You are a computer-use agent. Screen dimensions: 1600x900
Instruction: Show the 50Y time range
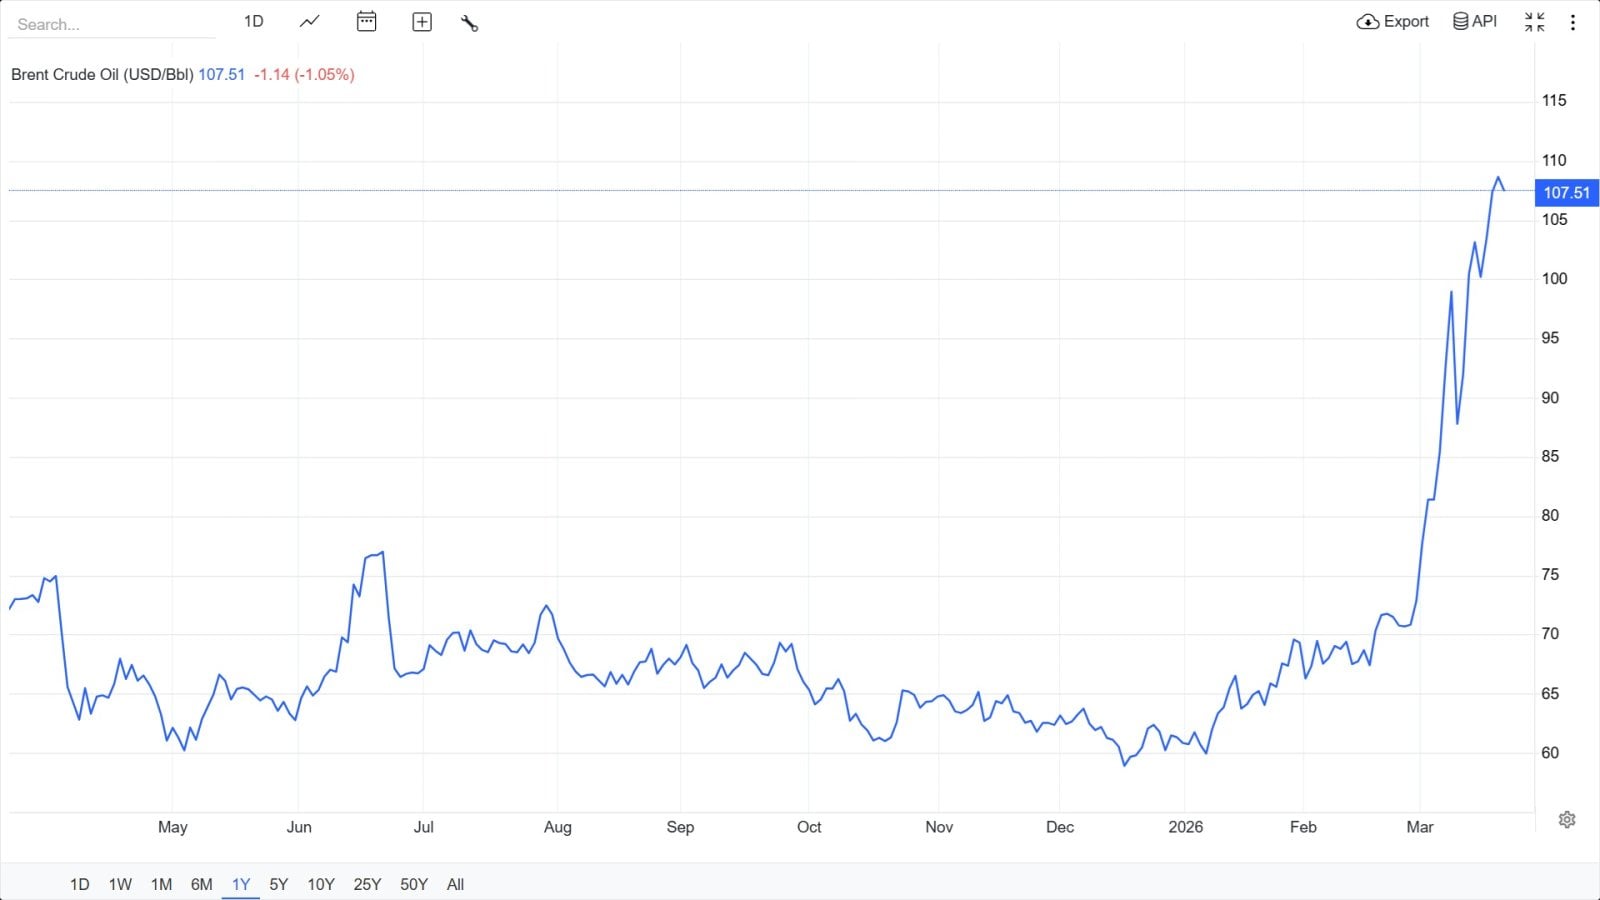(x=414, y=884)
